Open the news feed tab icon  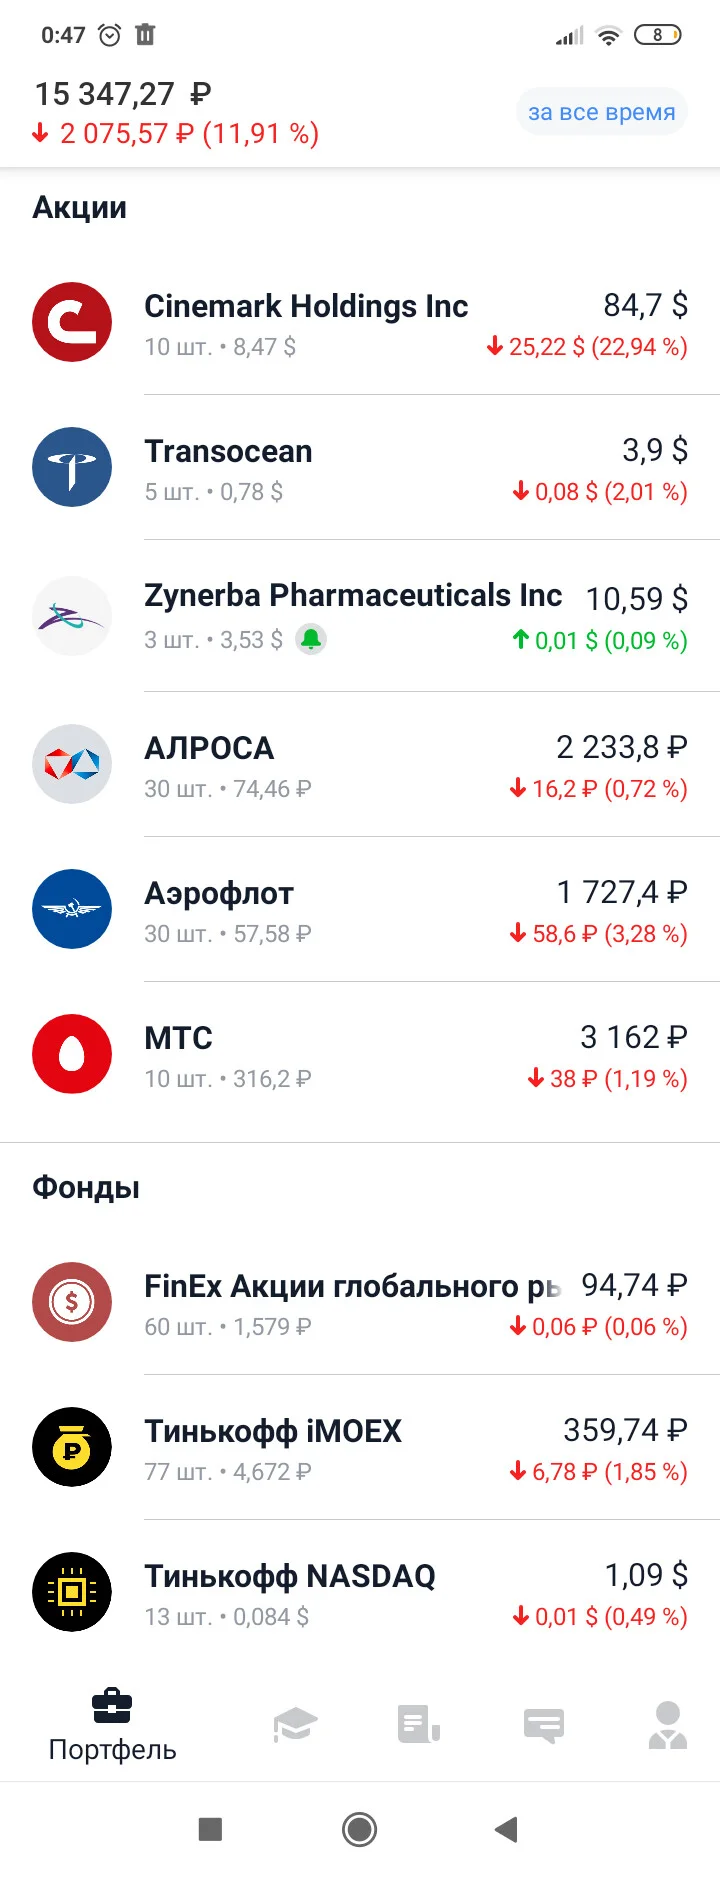(419, 1724)
